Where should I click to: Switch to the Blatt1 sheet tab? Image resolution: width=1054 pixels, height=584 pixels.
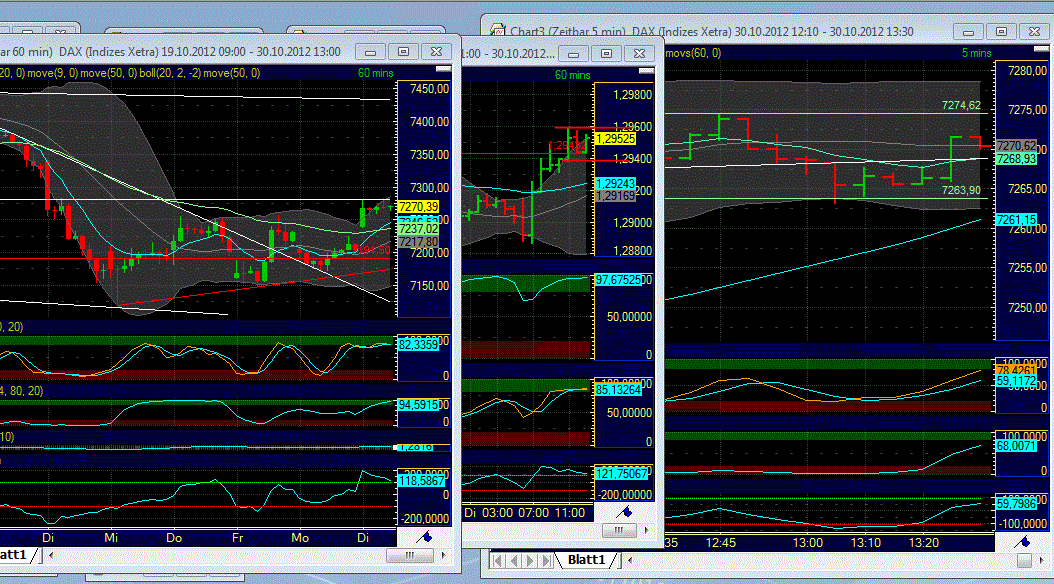(x=586, y=561)
